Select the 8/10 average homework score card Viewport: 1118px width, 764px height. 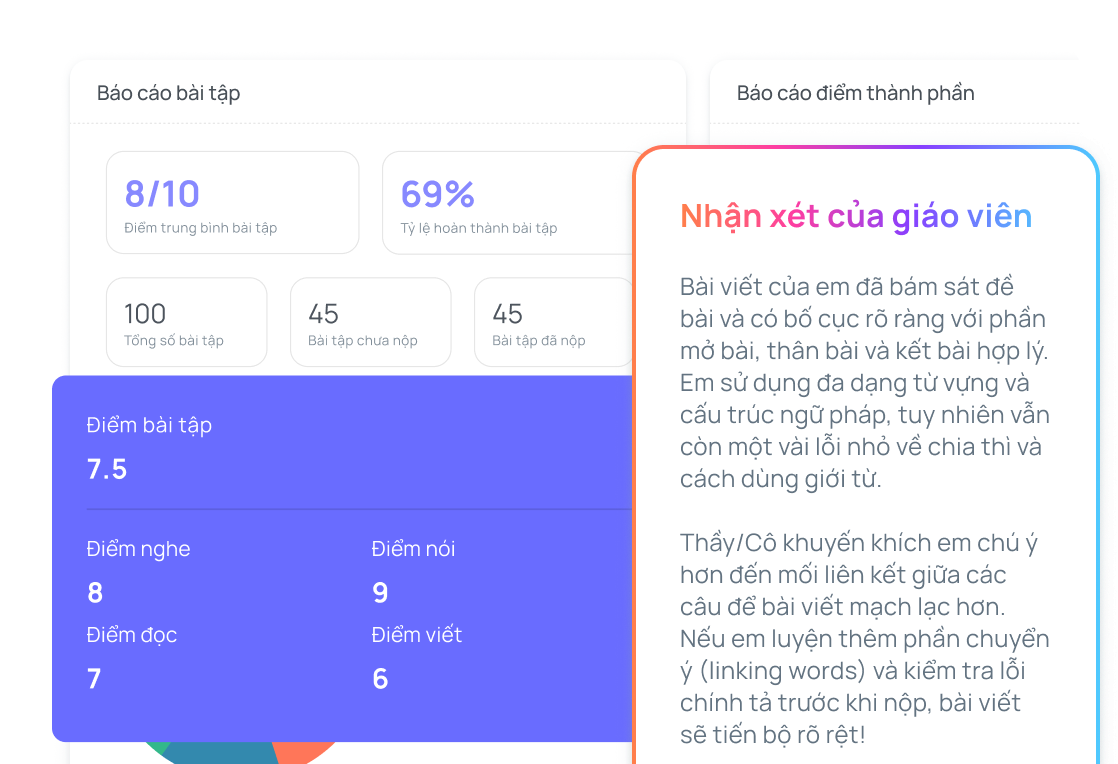pos(232,202)
